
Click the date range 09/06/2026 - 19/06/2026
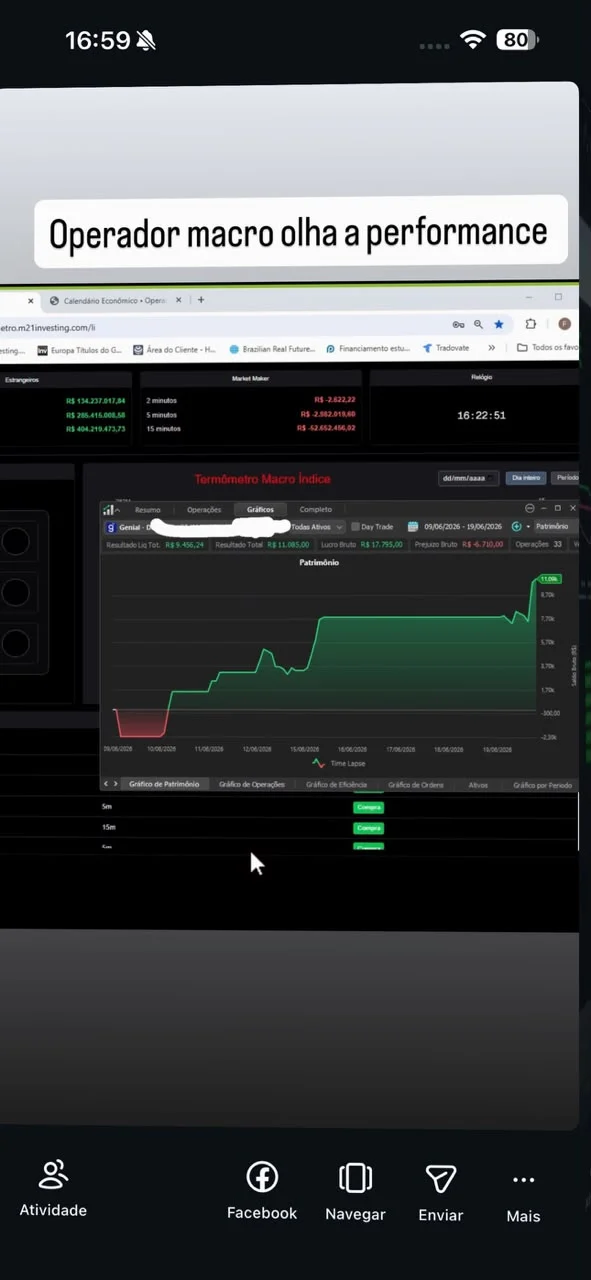[463, 526]
